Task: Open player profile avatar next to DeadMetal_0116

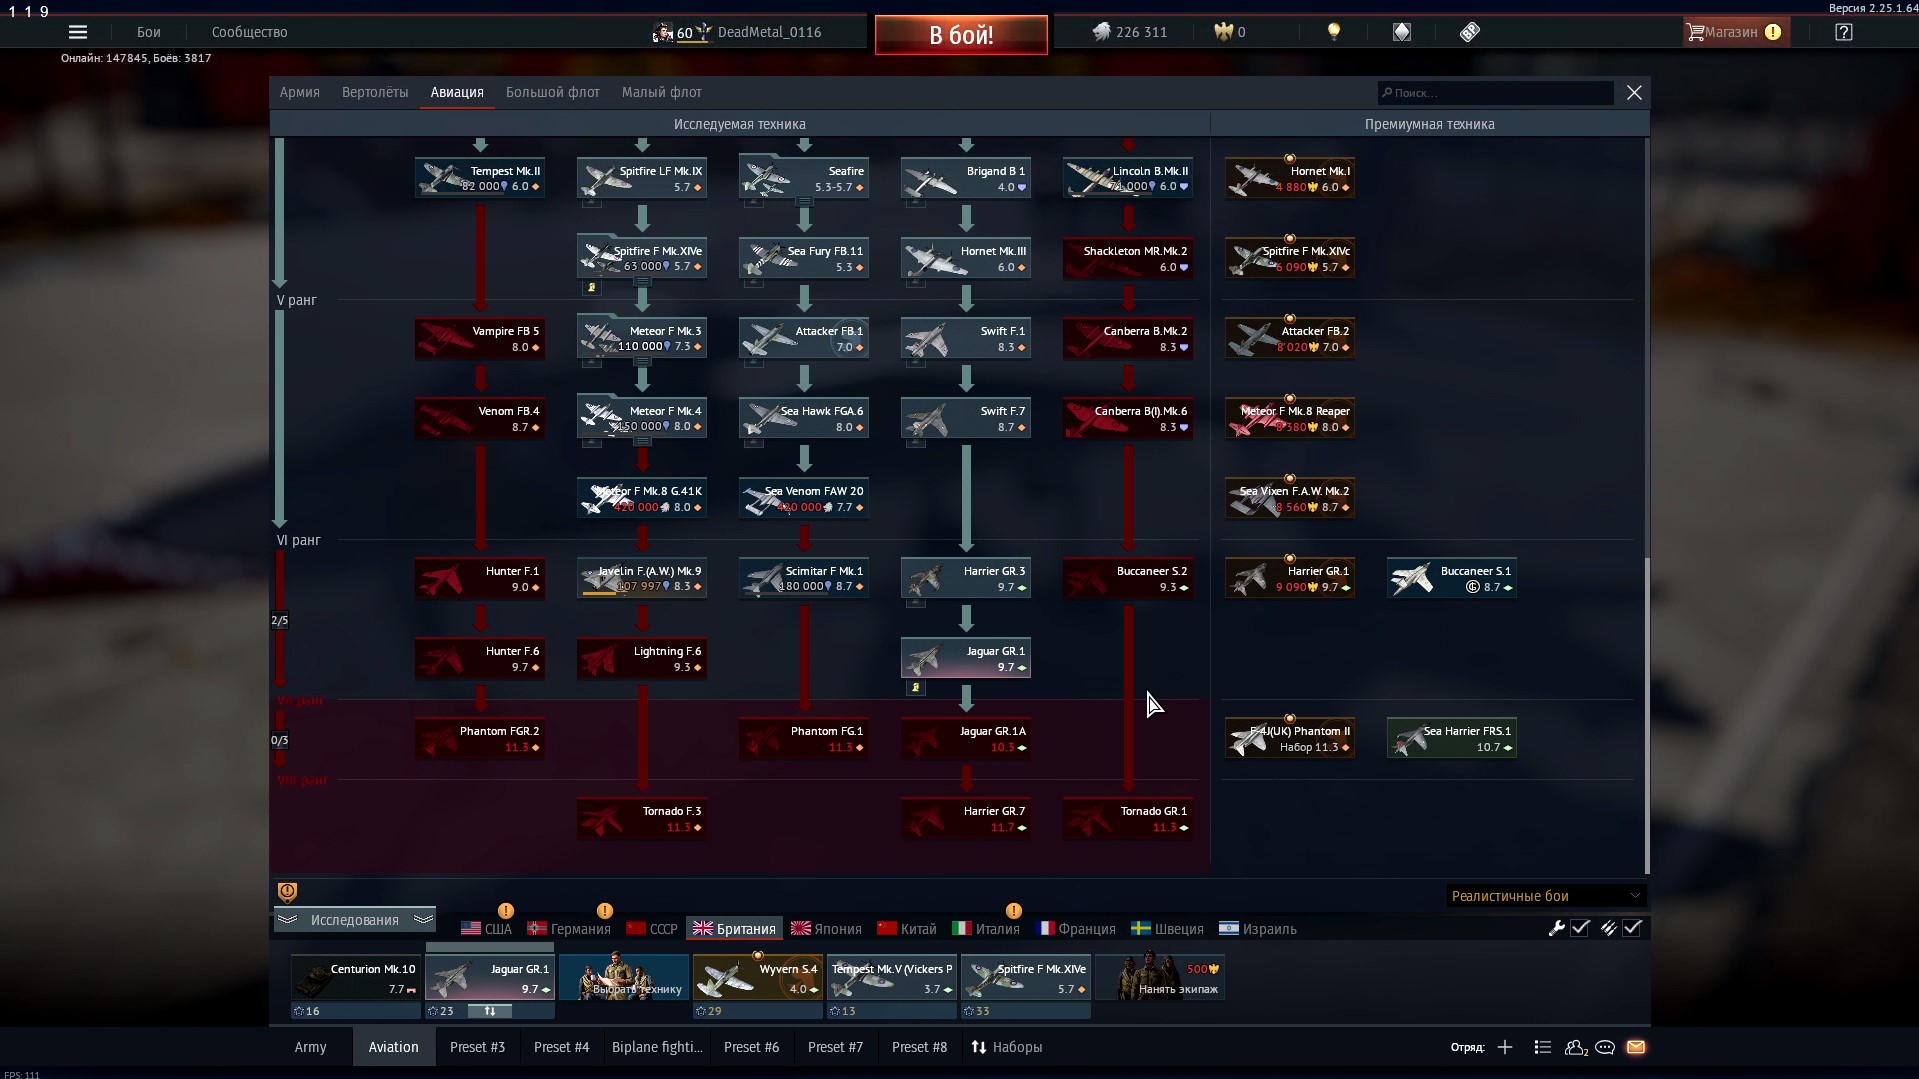Action: pyautogui.click(x=663, y=32)
